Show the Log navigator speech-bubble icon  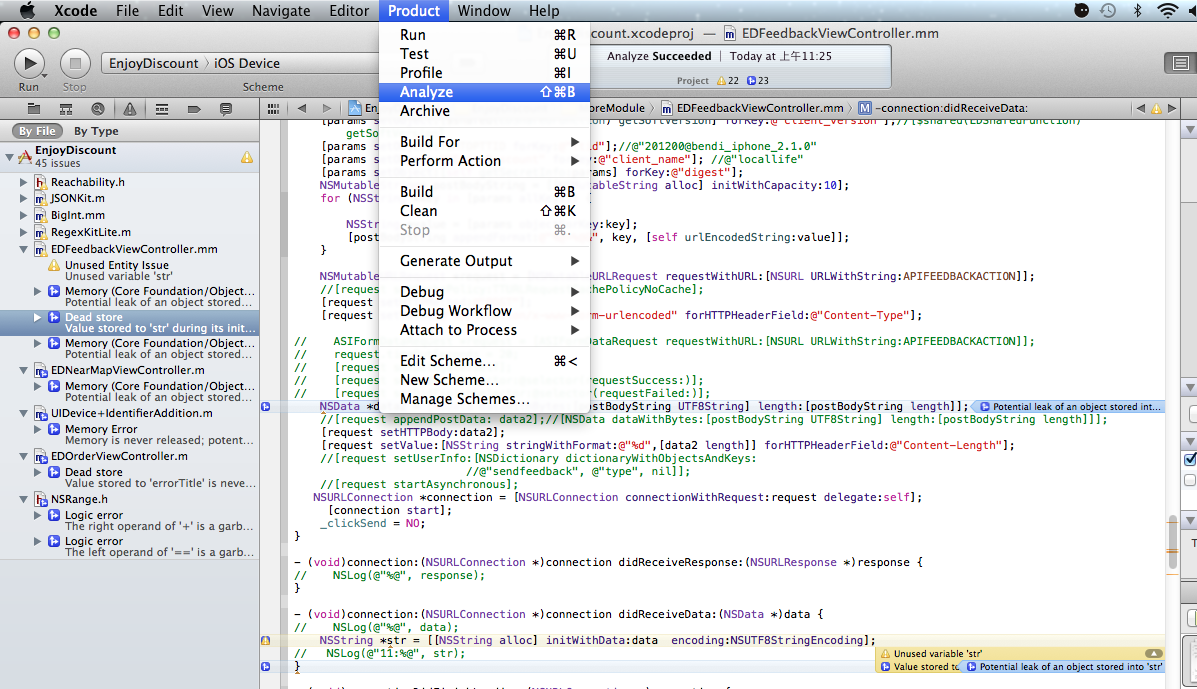point(226,108)
